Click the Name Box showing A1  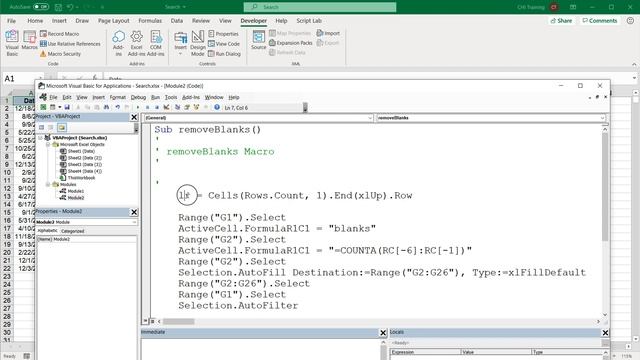point(21,78)
